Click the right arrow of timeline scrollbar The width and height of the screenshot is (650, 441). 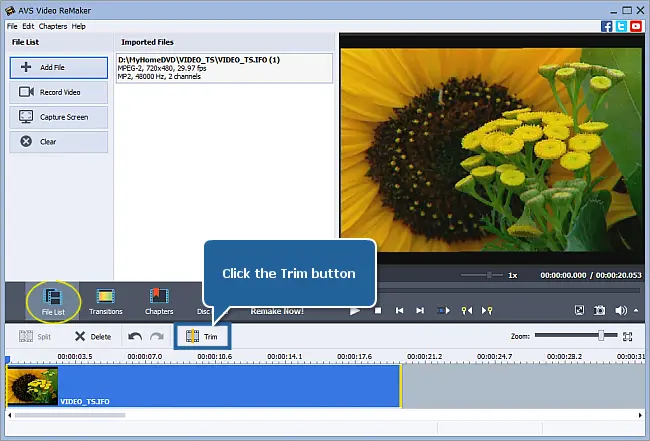tap(640, 415)
